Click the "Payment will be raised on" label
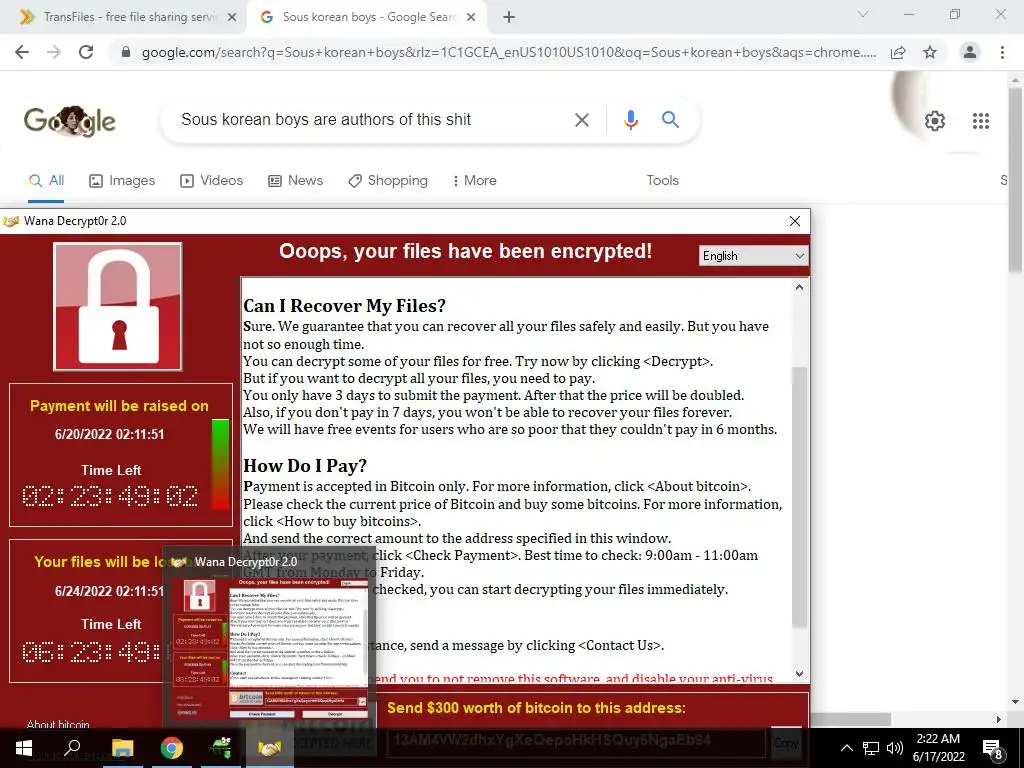Image resolution: width=1024 pixels, height=768 pixels. point(120,406)
